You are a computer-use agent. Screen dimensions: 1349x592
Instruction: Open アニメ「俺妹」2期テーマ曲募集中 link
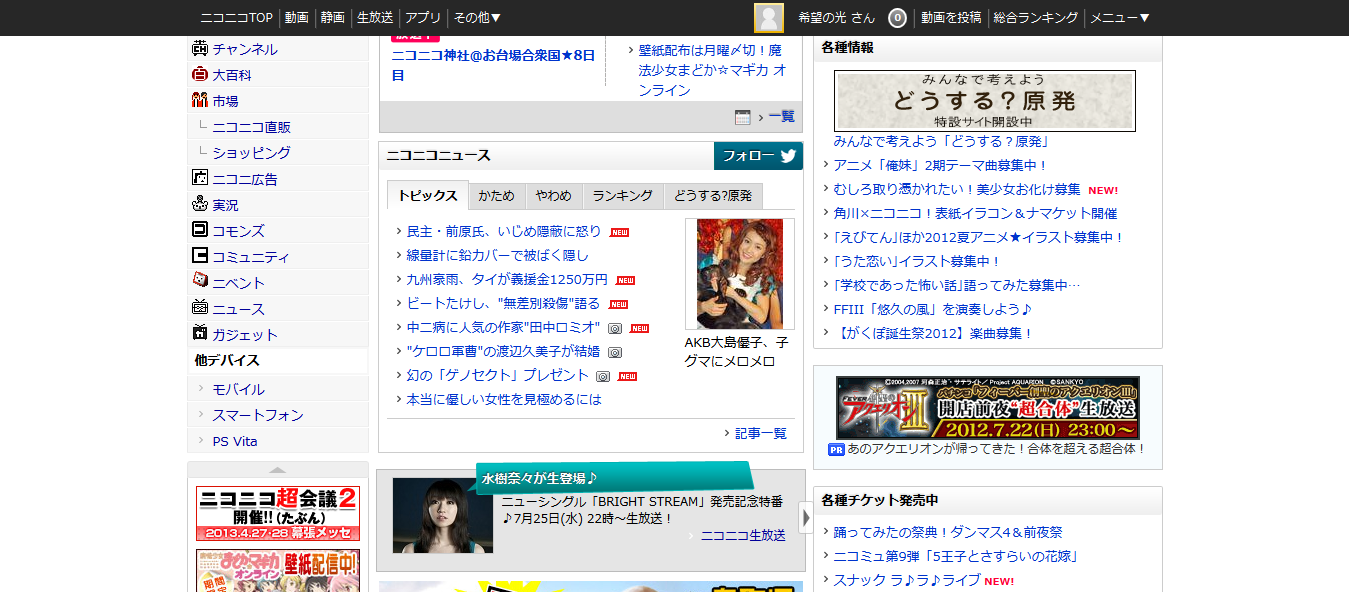pyautogui.click(x=940, y=165)
